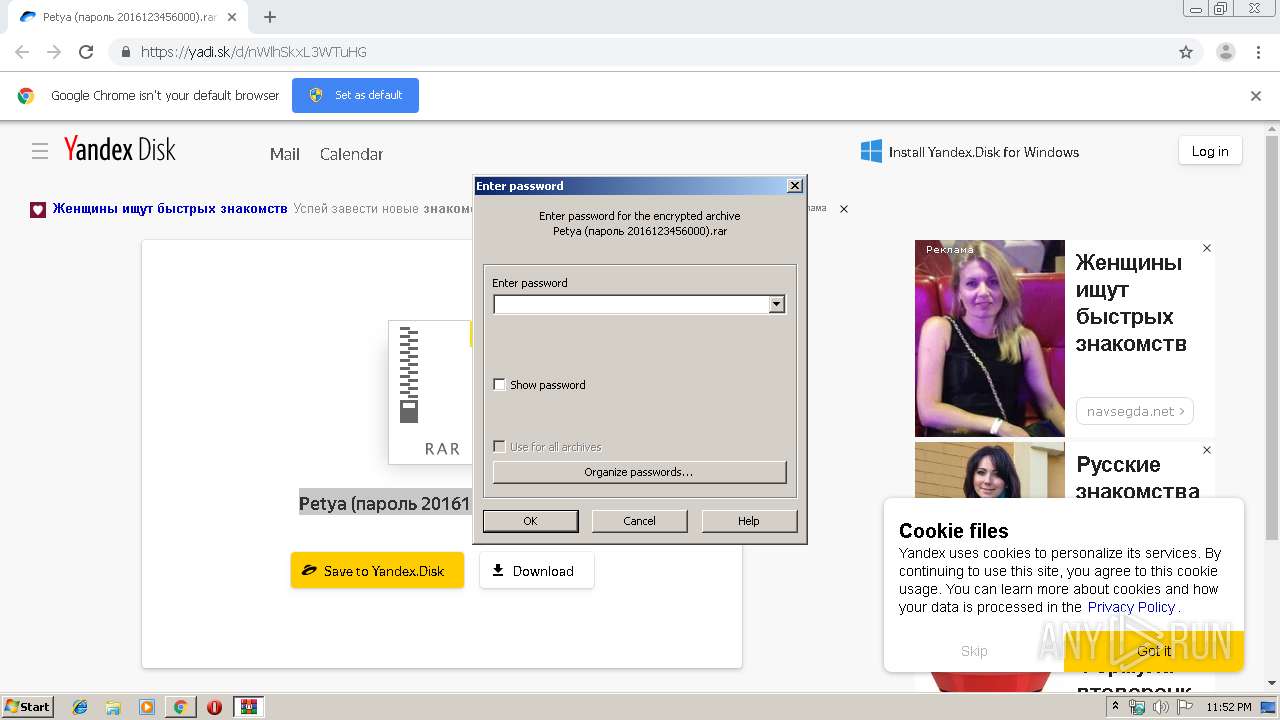The height and width of the screenshot is (720, 1280).
Task: Click WinRAR icon in taskbar
Action: [248, 707]
